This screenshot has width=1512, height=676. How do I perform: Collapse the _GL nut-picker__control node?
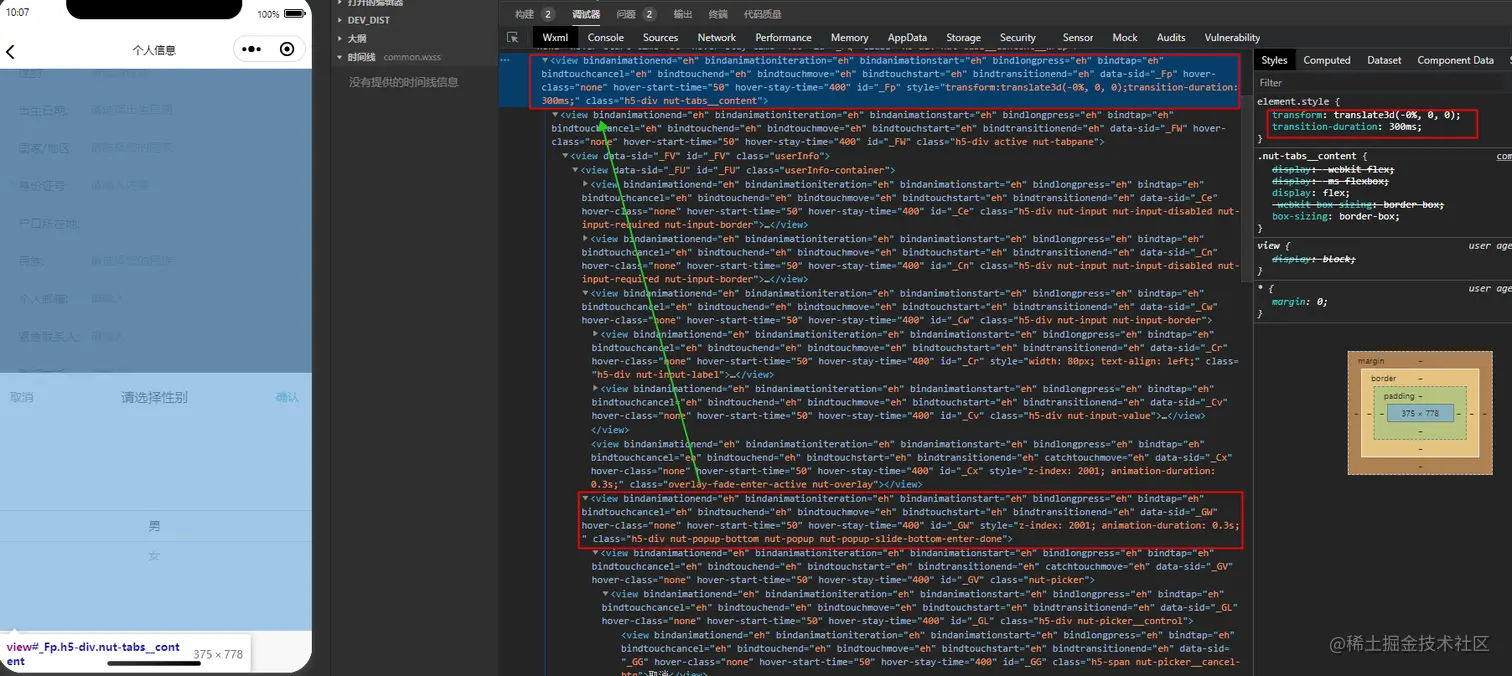[x=606, y=594]
